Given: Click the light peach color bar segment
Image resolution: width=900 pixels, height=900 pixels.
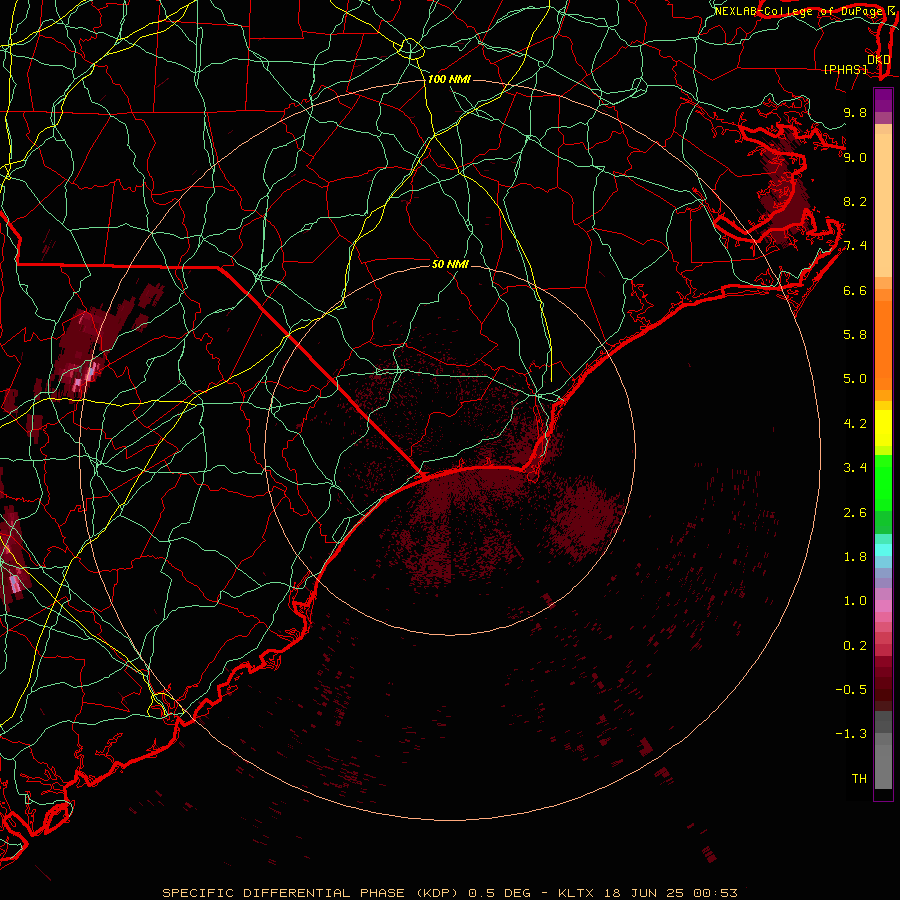Looking at the screenshot, I should [x=883, y=205].
